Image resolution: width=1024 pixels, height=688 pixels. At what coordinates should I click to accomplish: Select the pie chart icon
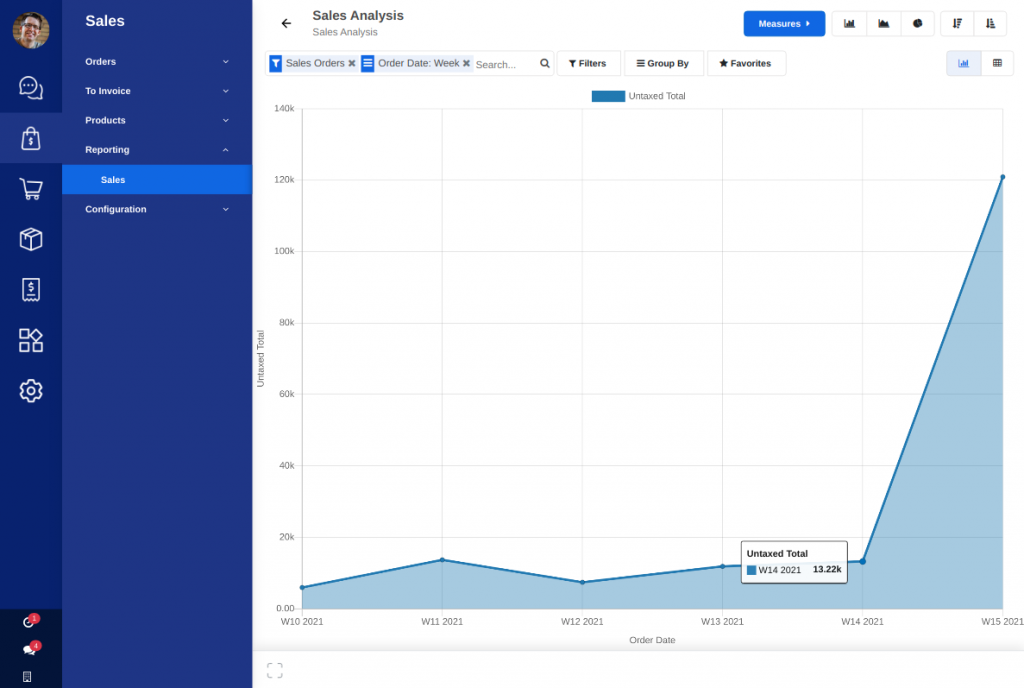917,23
